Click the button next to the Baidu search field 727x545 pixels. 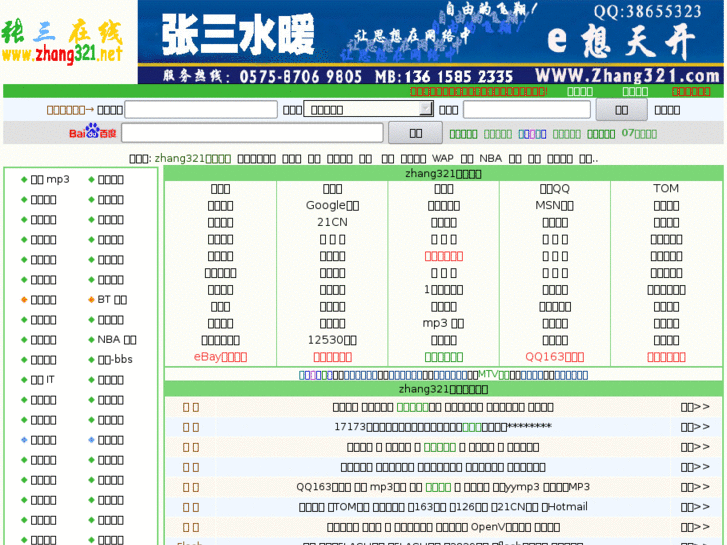[415, 133]
